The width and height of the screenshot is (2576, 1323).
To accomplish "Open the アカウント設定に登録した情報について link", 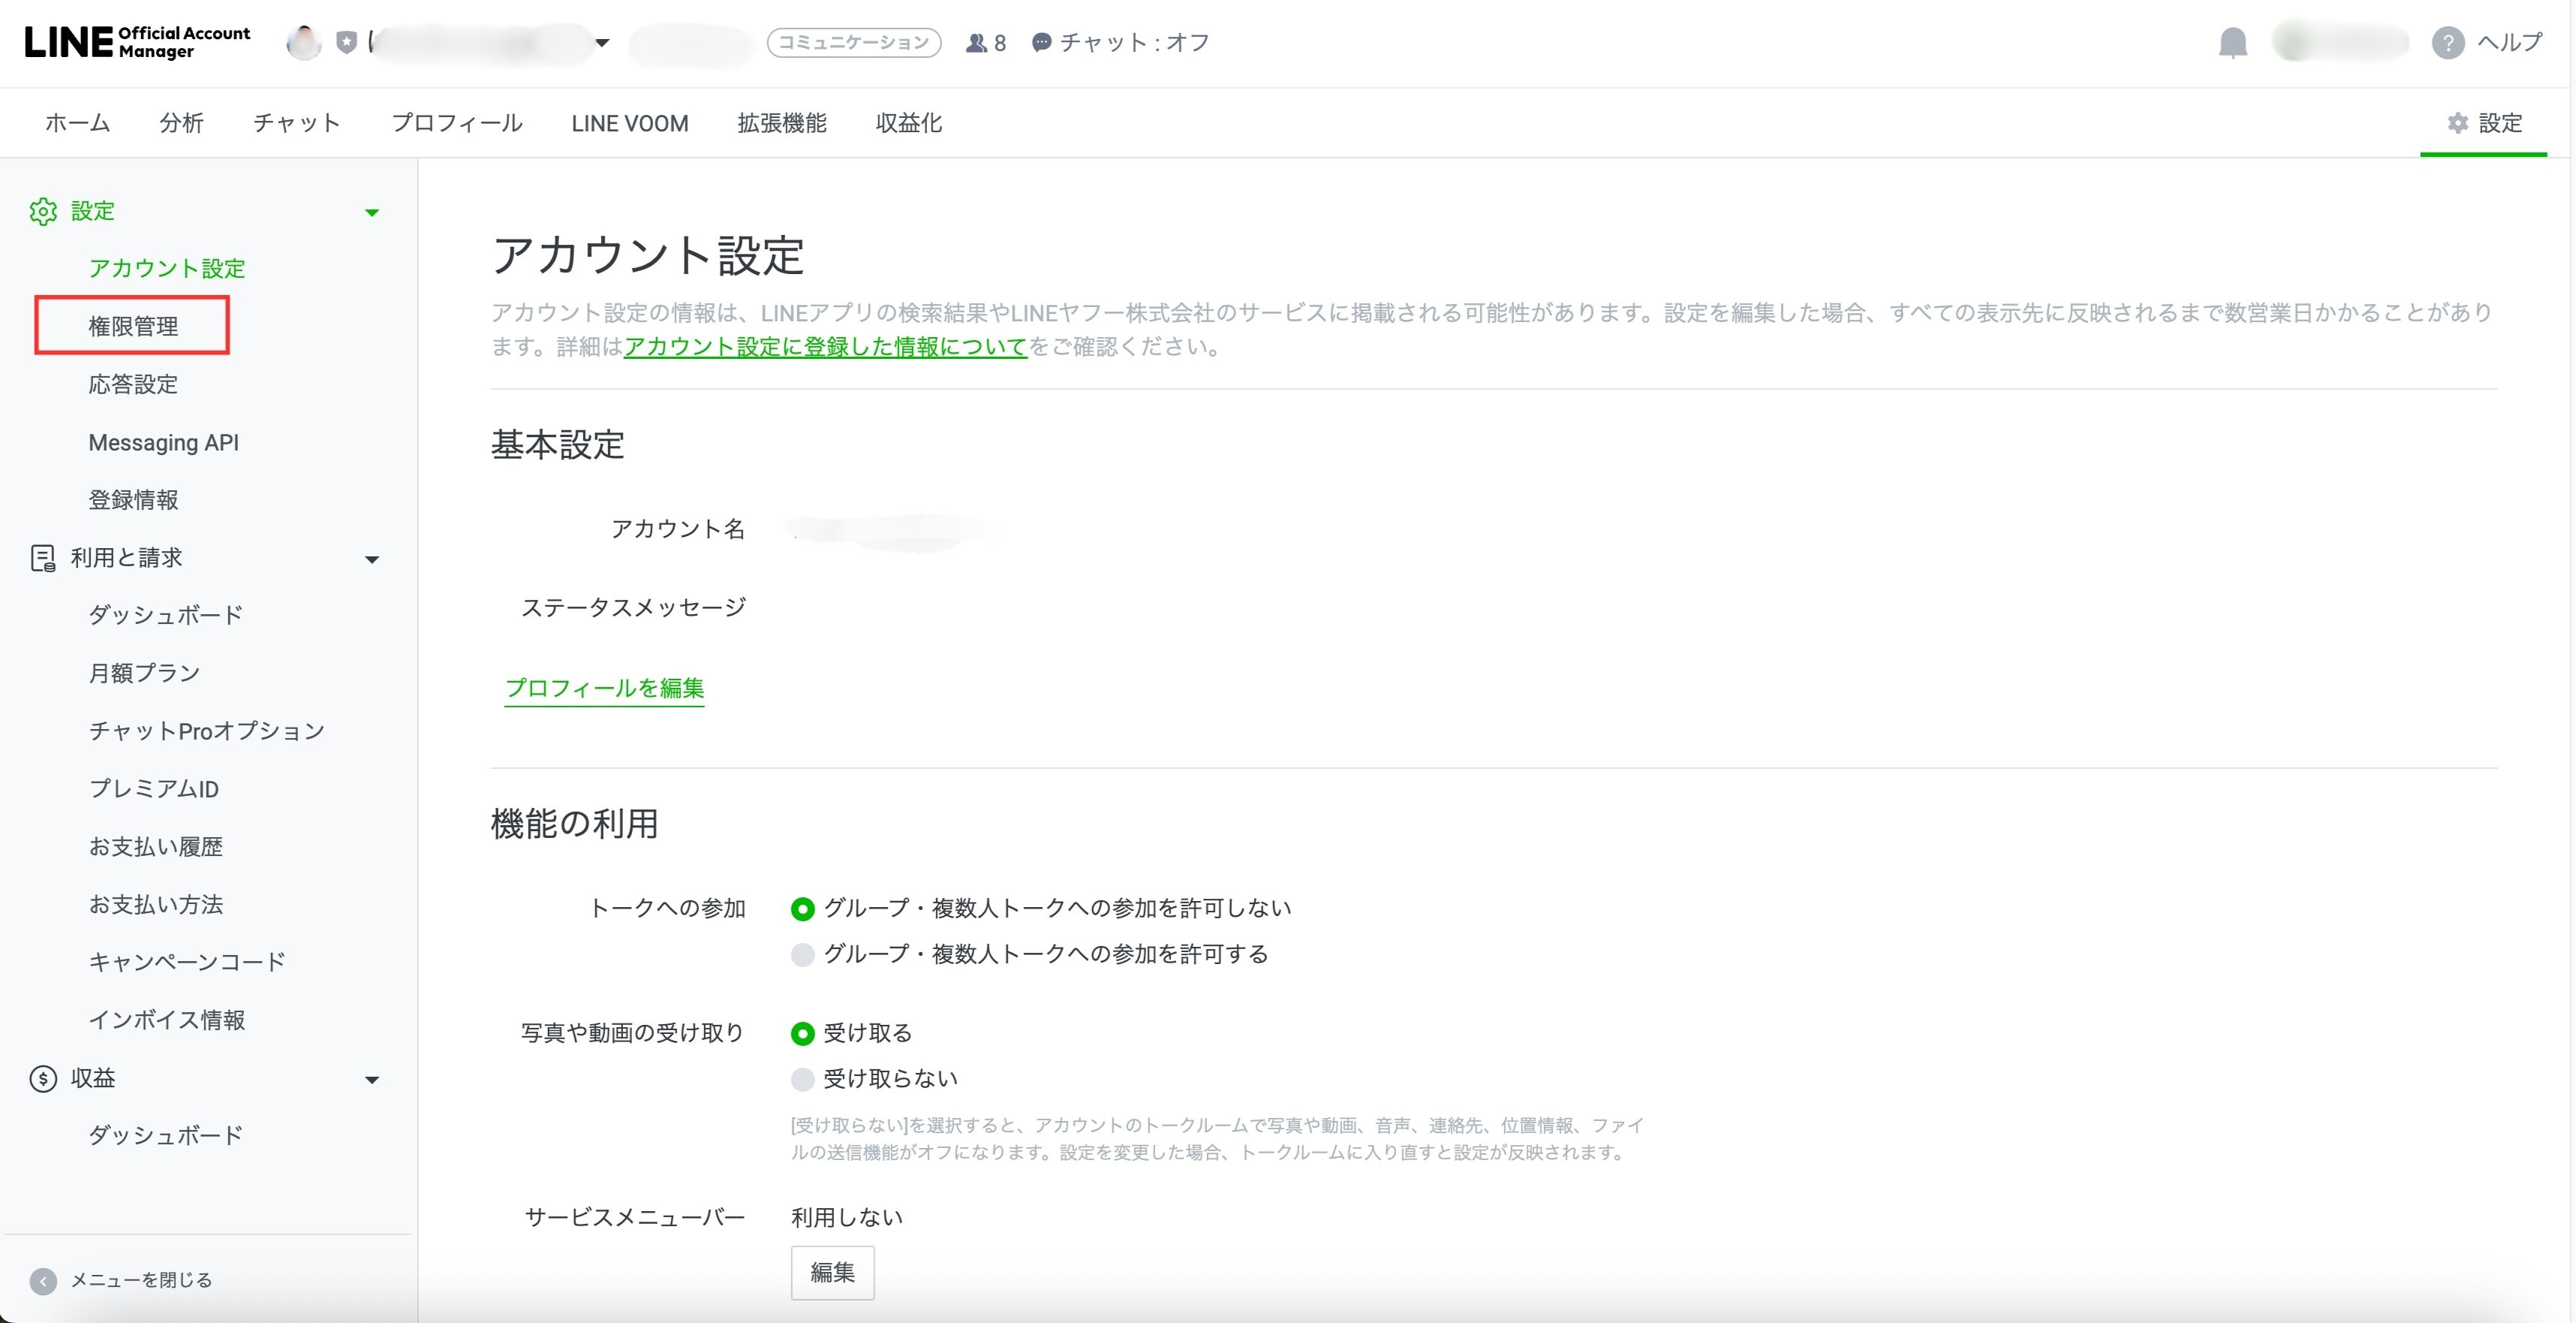I will coord(825,347).
